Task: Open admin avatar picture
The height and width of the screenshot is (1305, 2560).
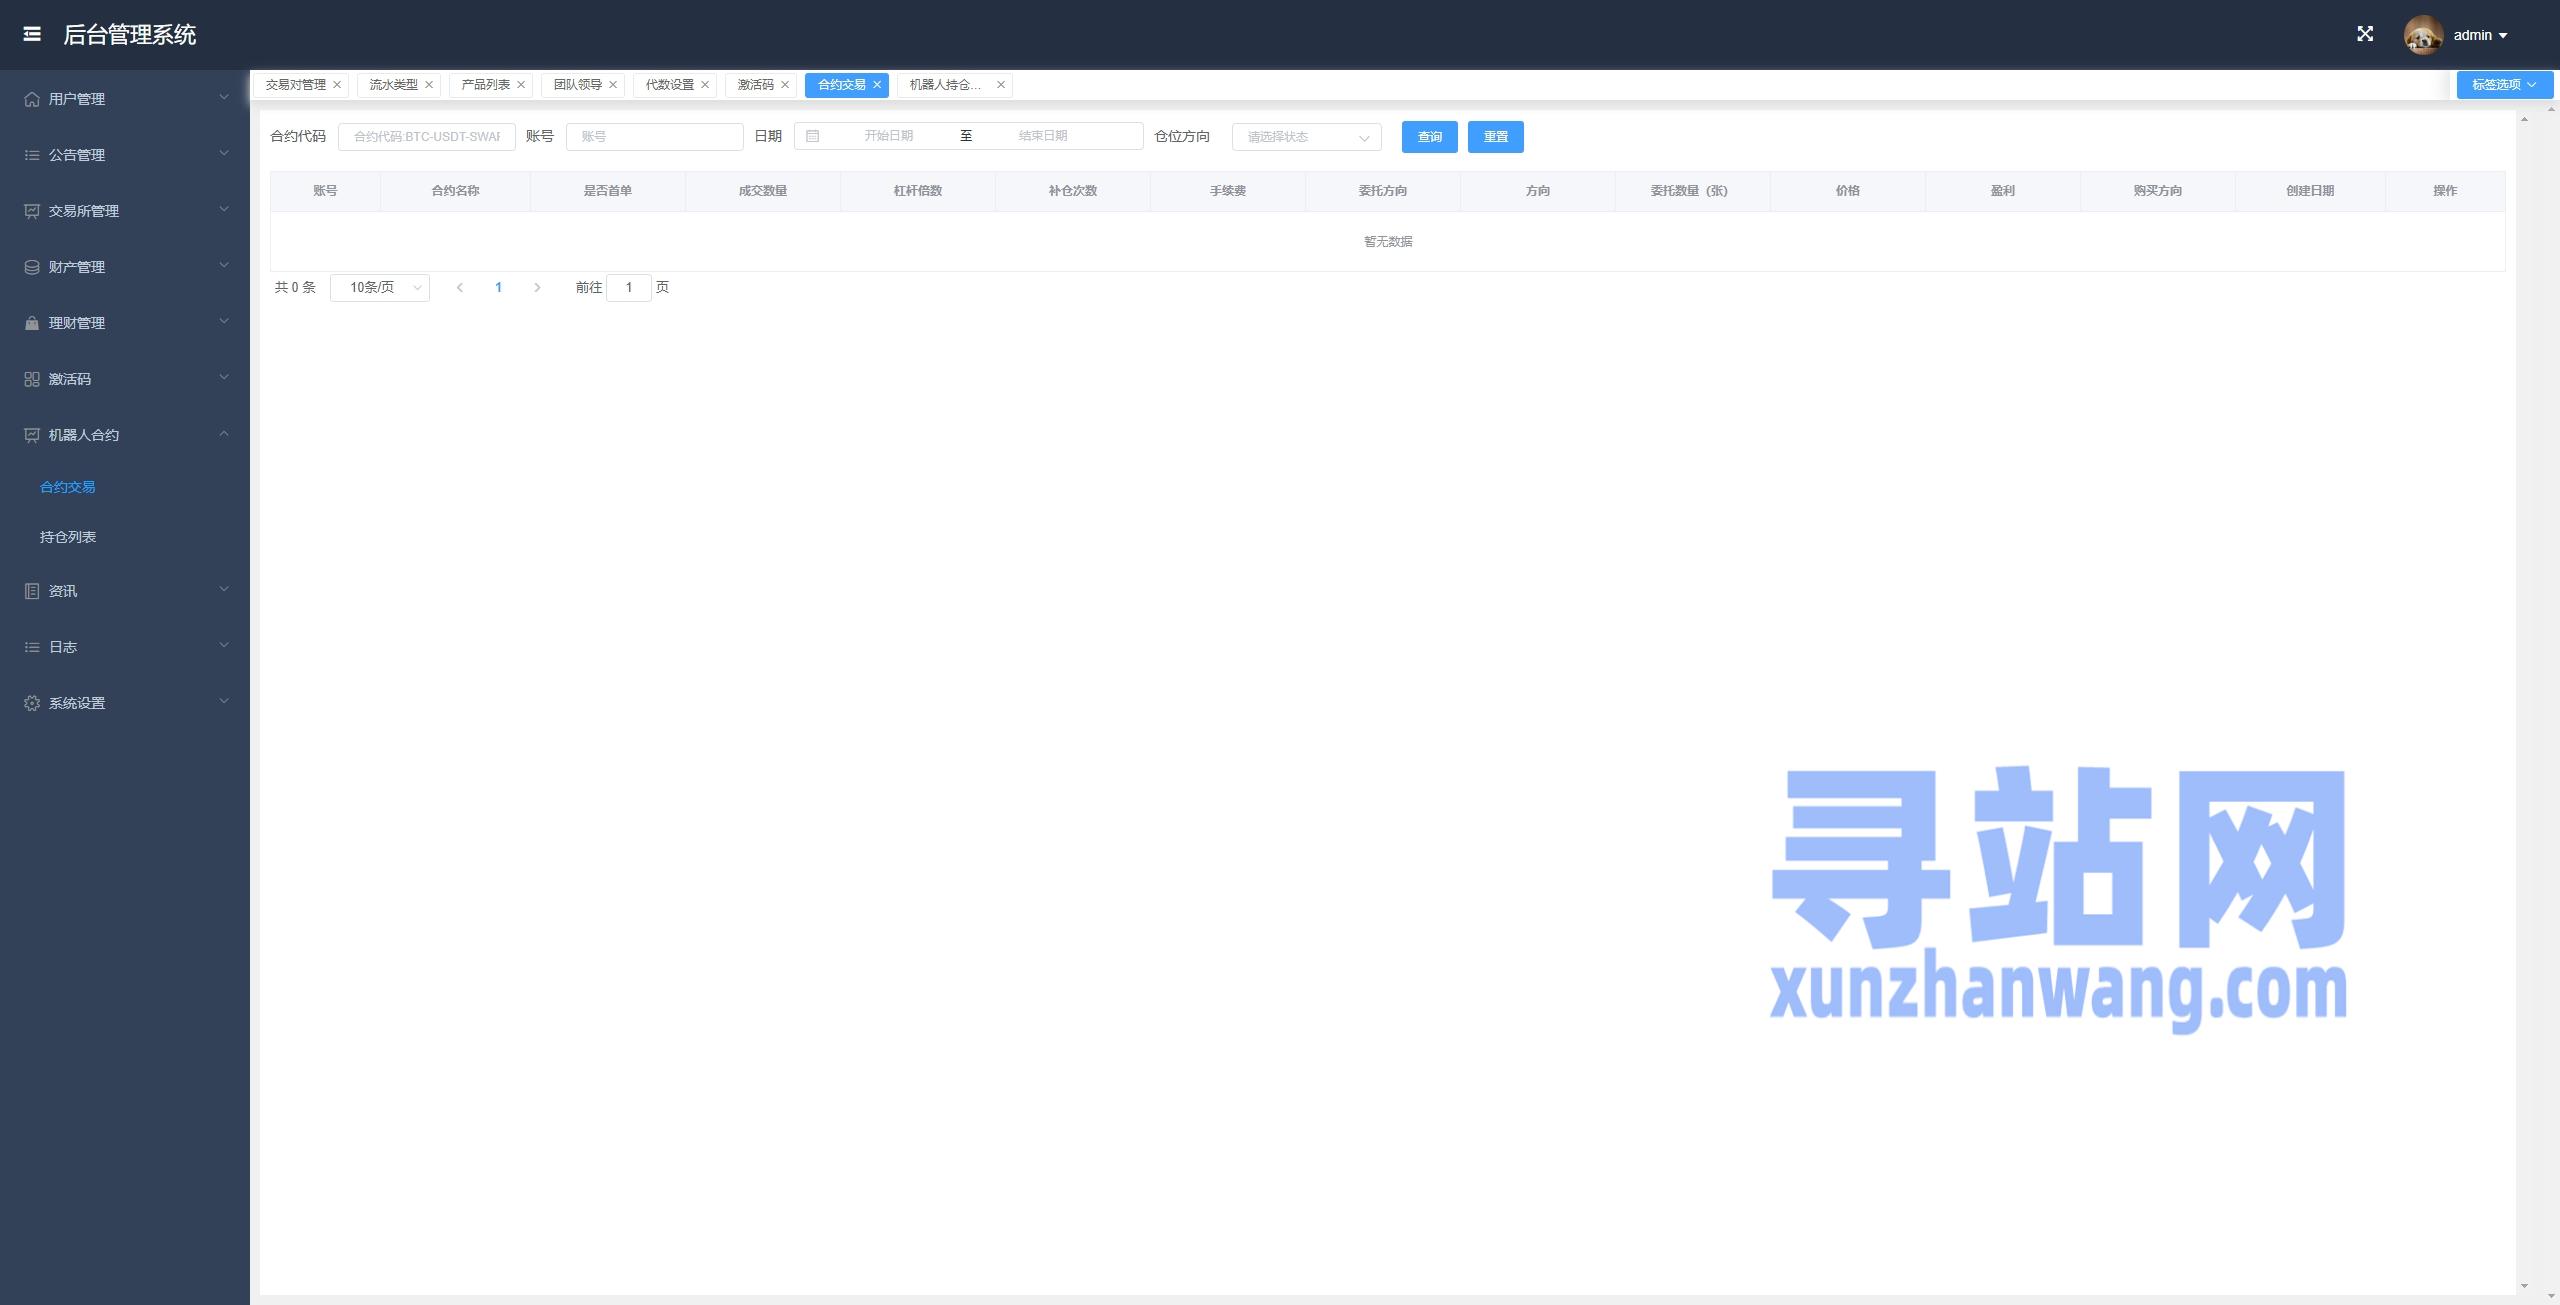Action: pos(2423,35)
